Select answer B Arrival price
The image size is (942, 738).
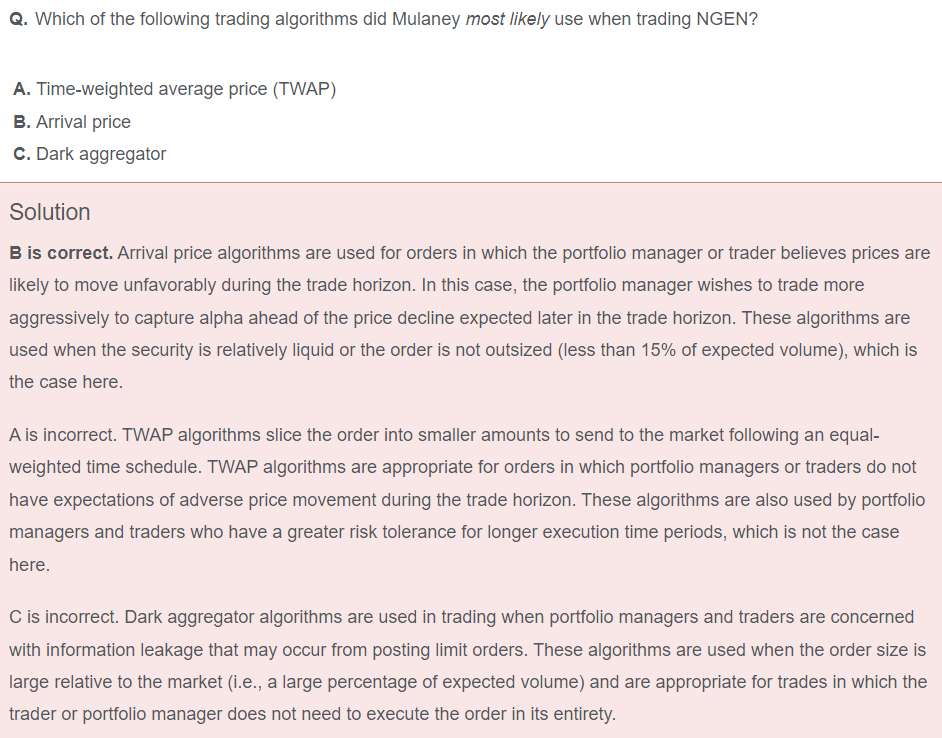pos(72,122)
